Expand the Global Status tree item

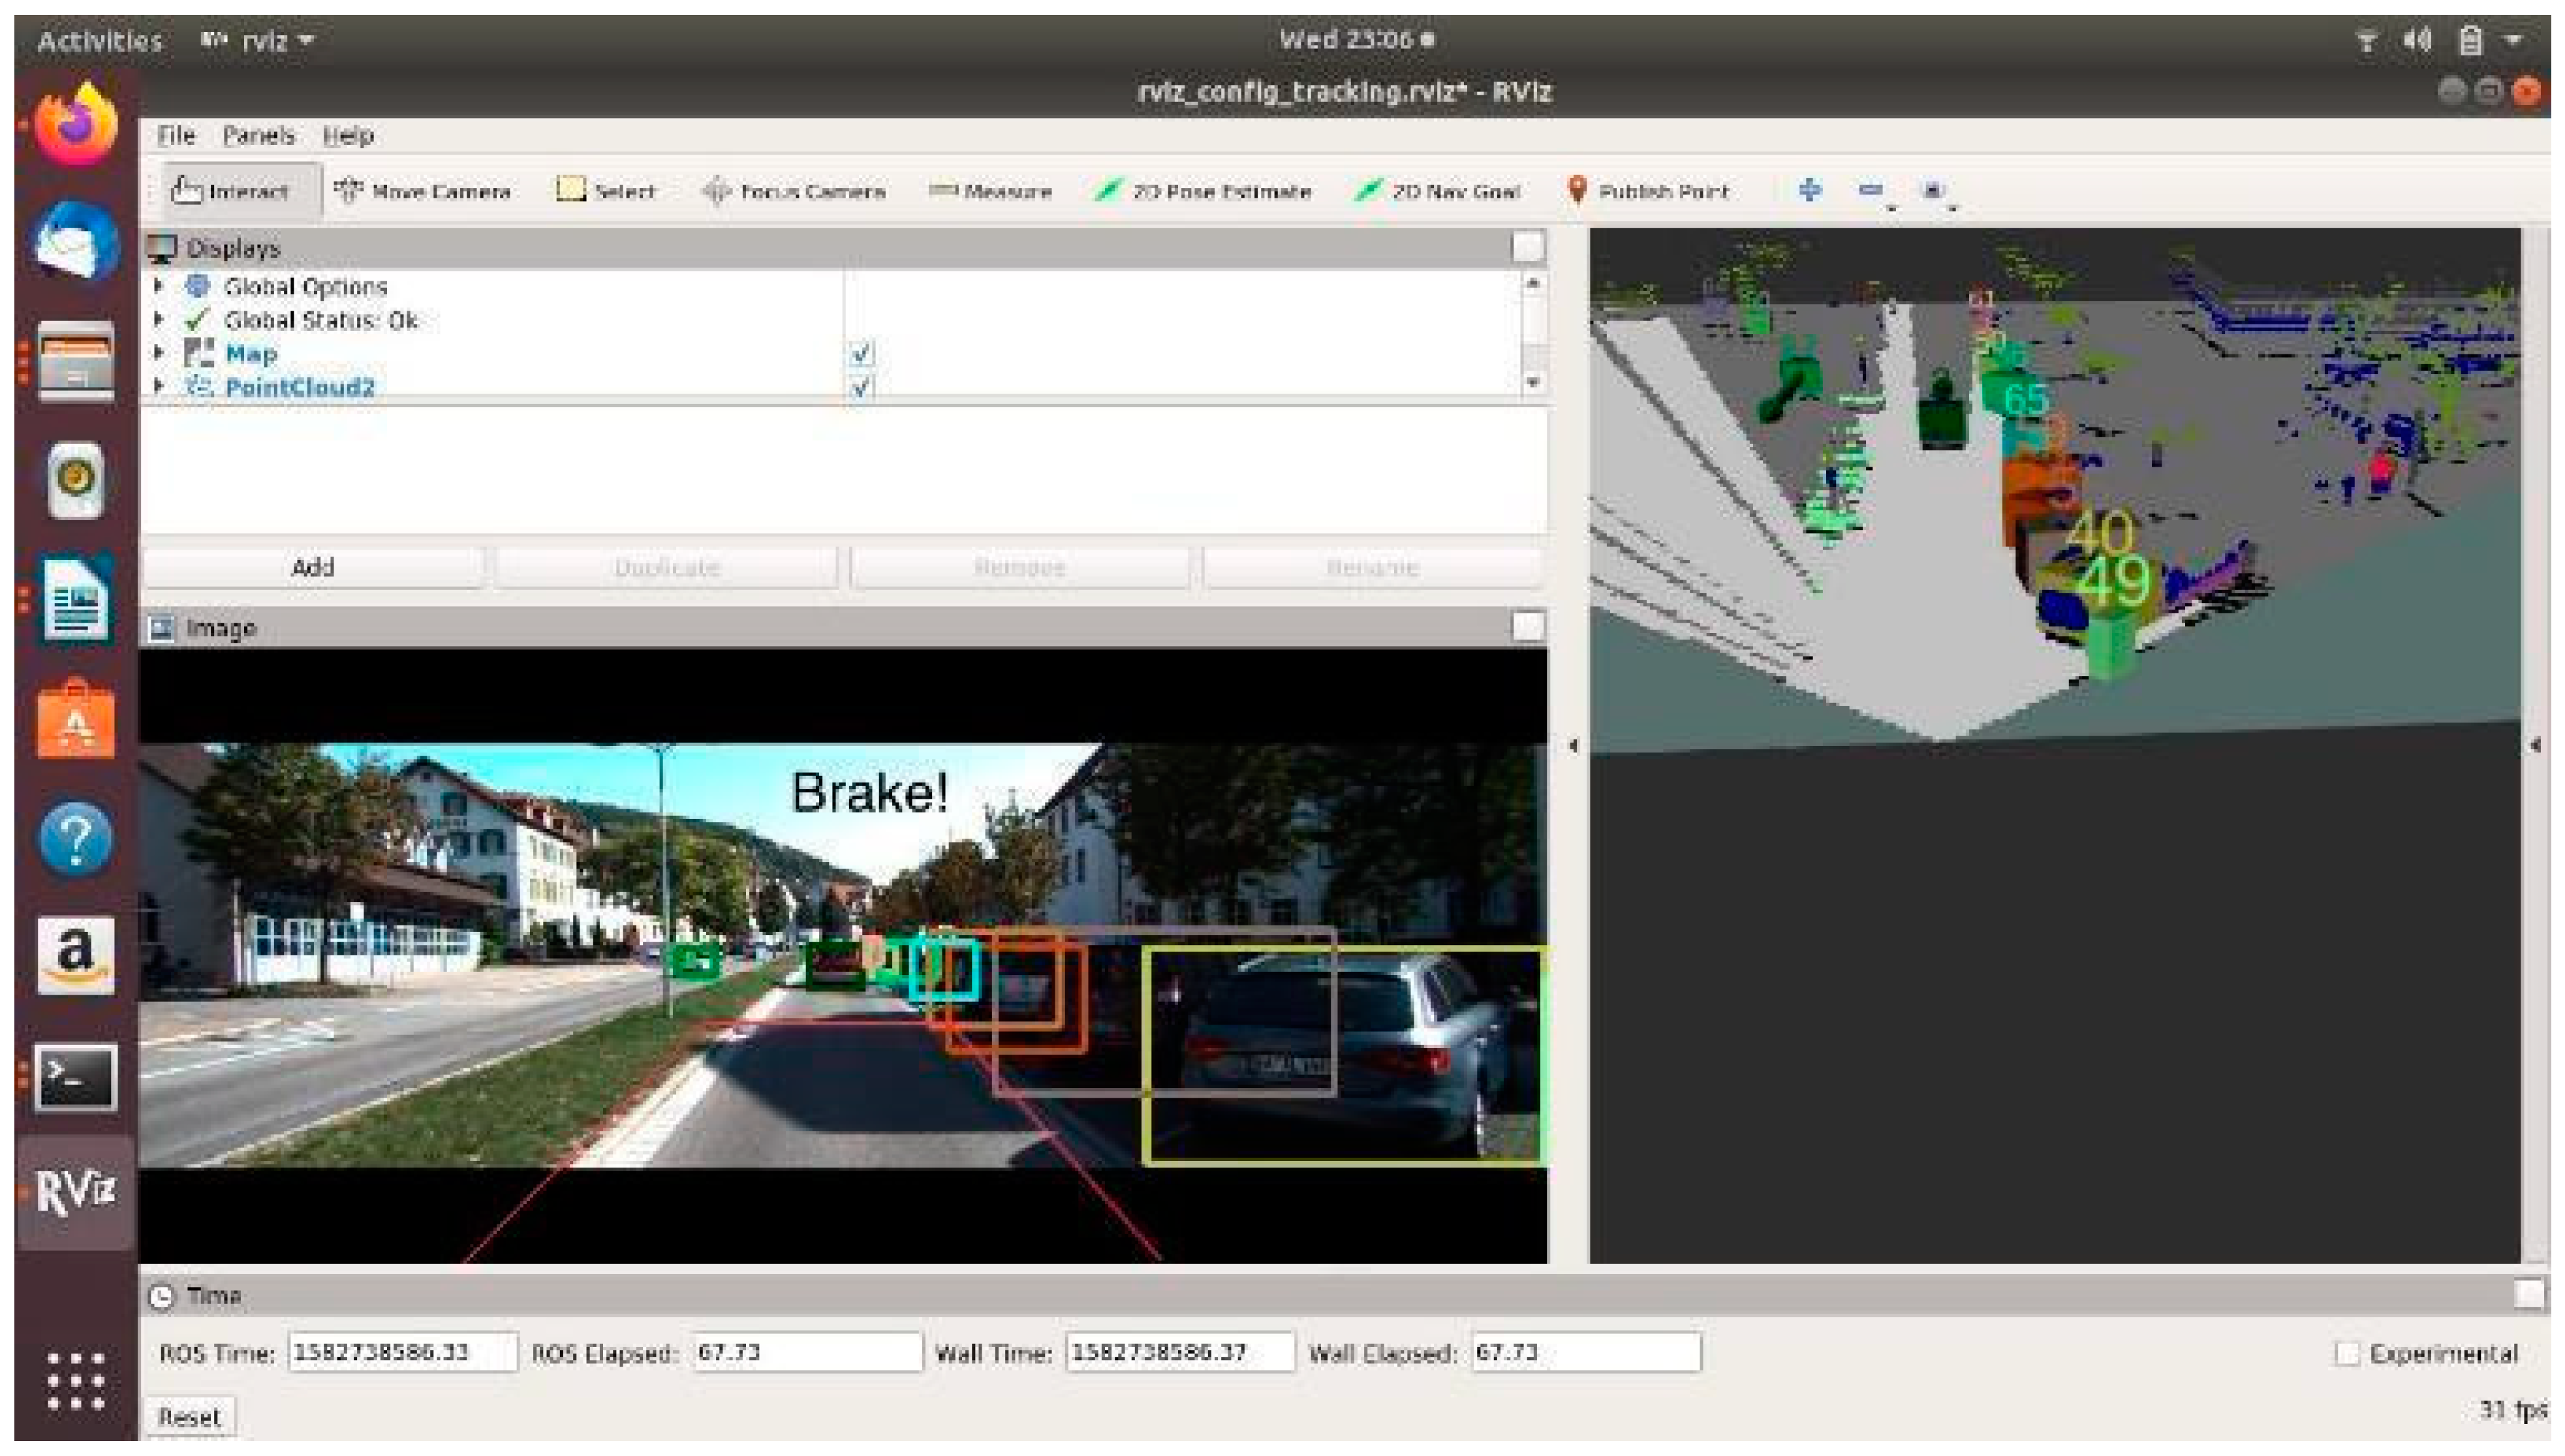tap(159, 320)
